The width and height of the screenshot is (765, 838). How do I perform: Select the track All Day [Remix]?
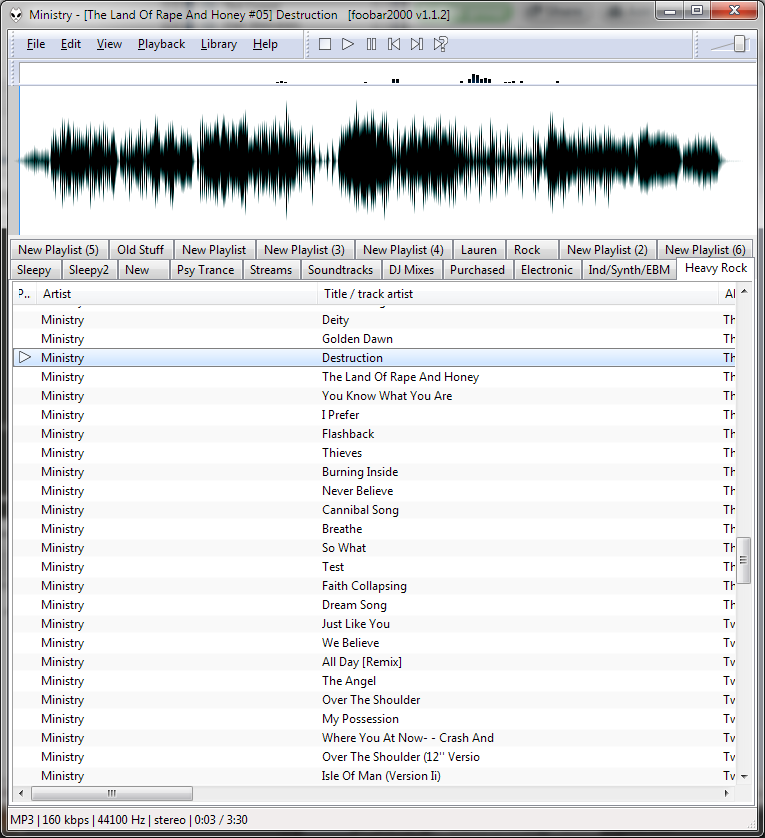(x=374, y=662)
